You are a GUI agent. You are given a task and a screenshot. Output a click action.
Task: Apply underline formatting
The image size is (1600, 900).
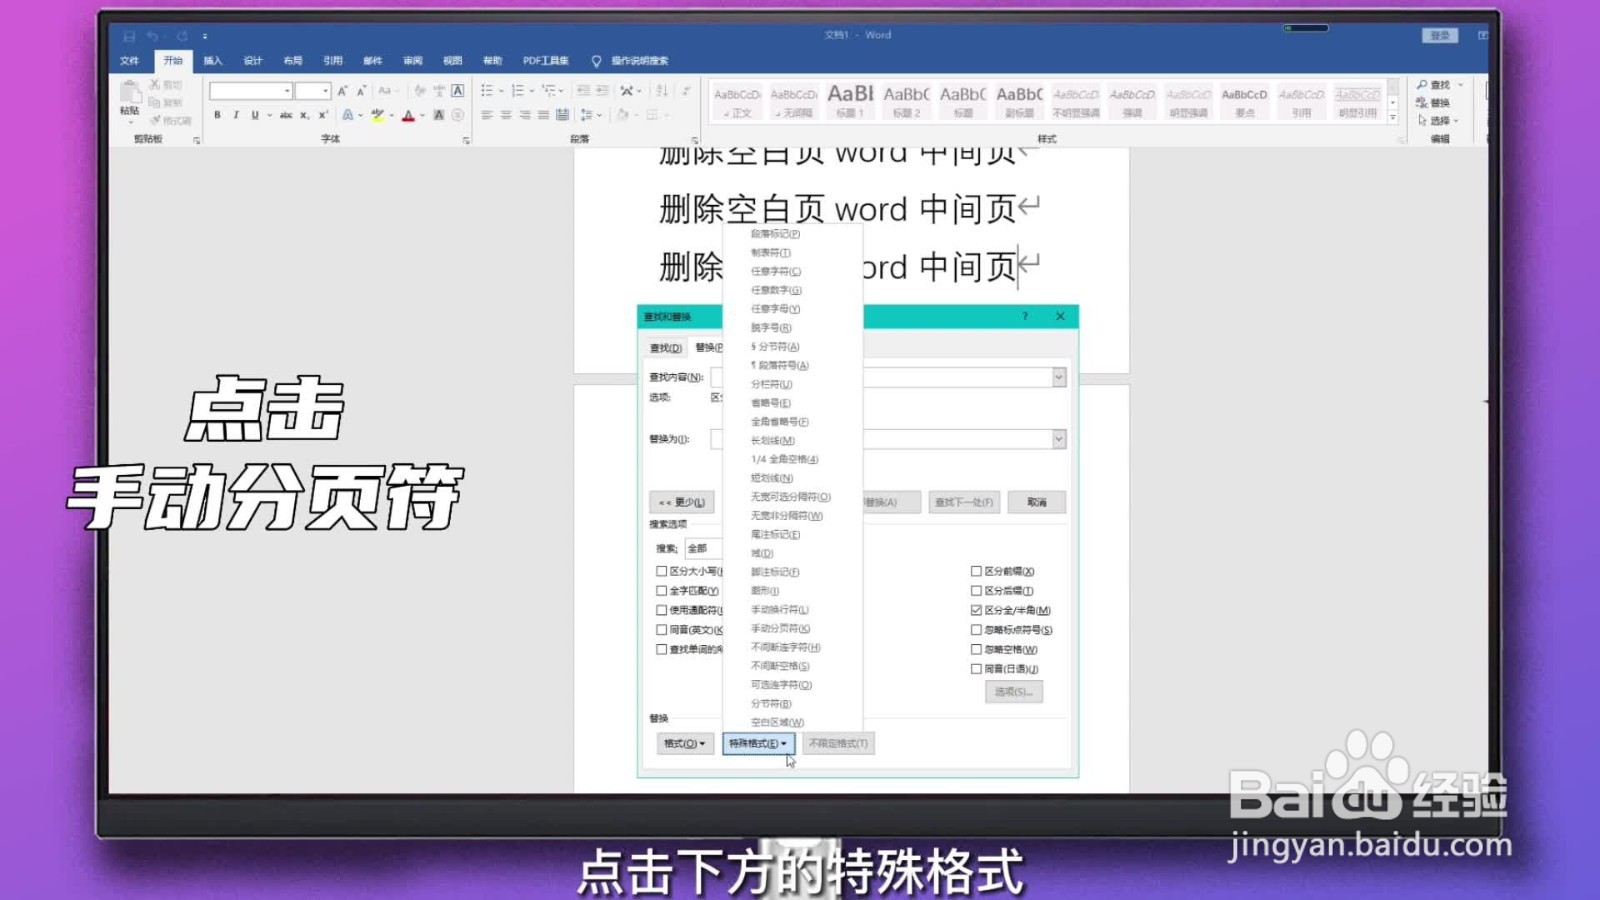click(x=255, y=116)
